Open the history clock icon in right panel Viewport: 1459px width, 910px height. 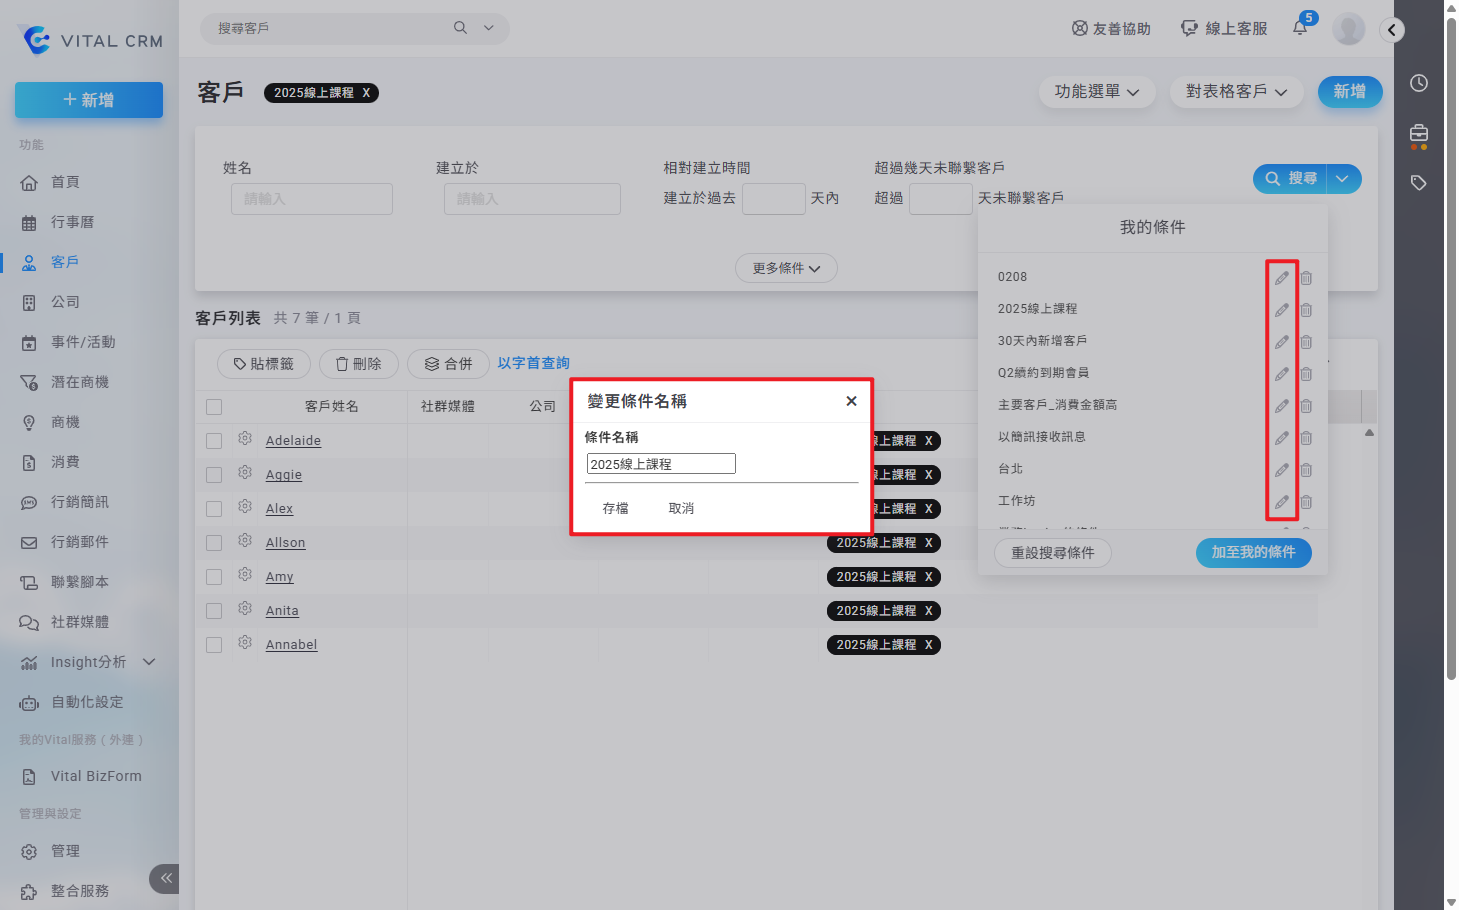(x=1418, y=83)
